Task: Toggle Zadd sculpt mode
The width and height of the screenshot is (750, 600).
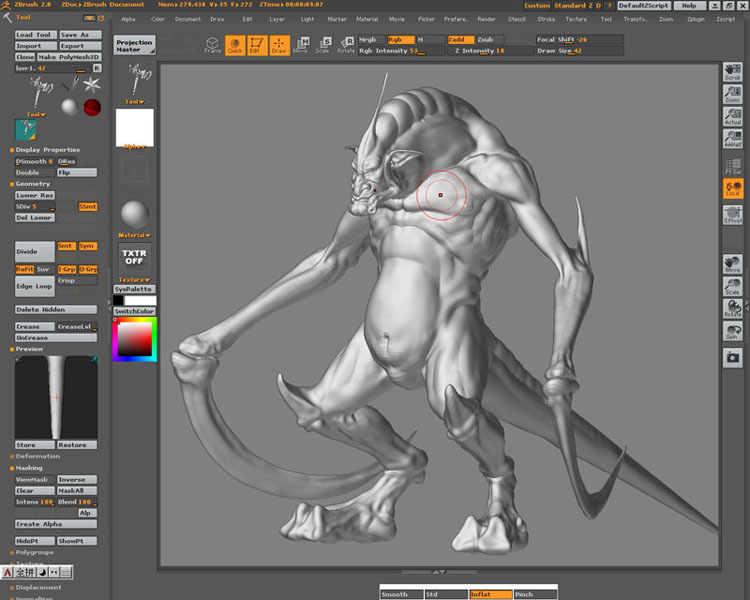Action: [461, 40]
